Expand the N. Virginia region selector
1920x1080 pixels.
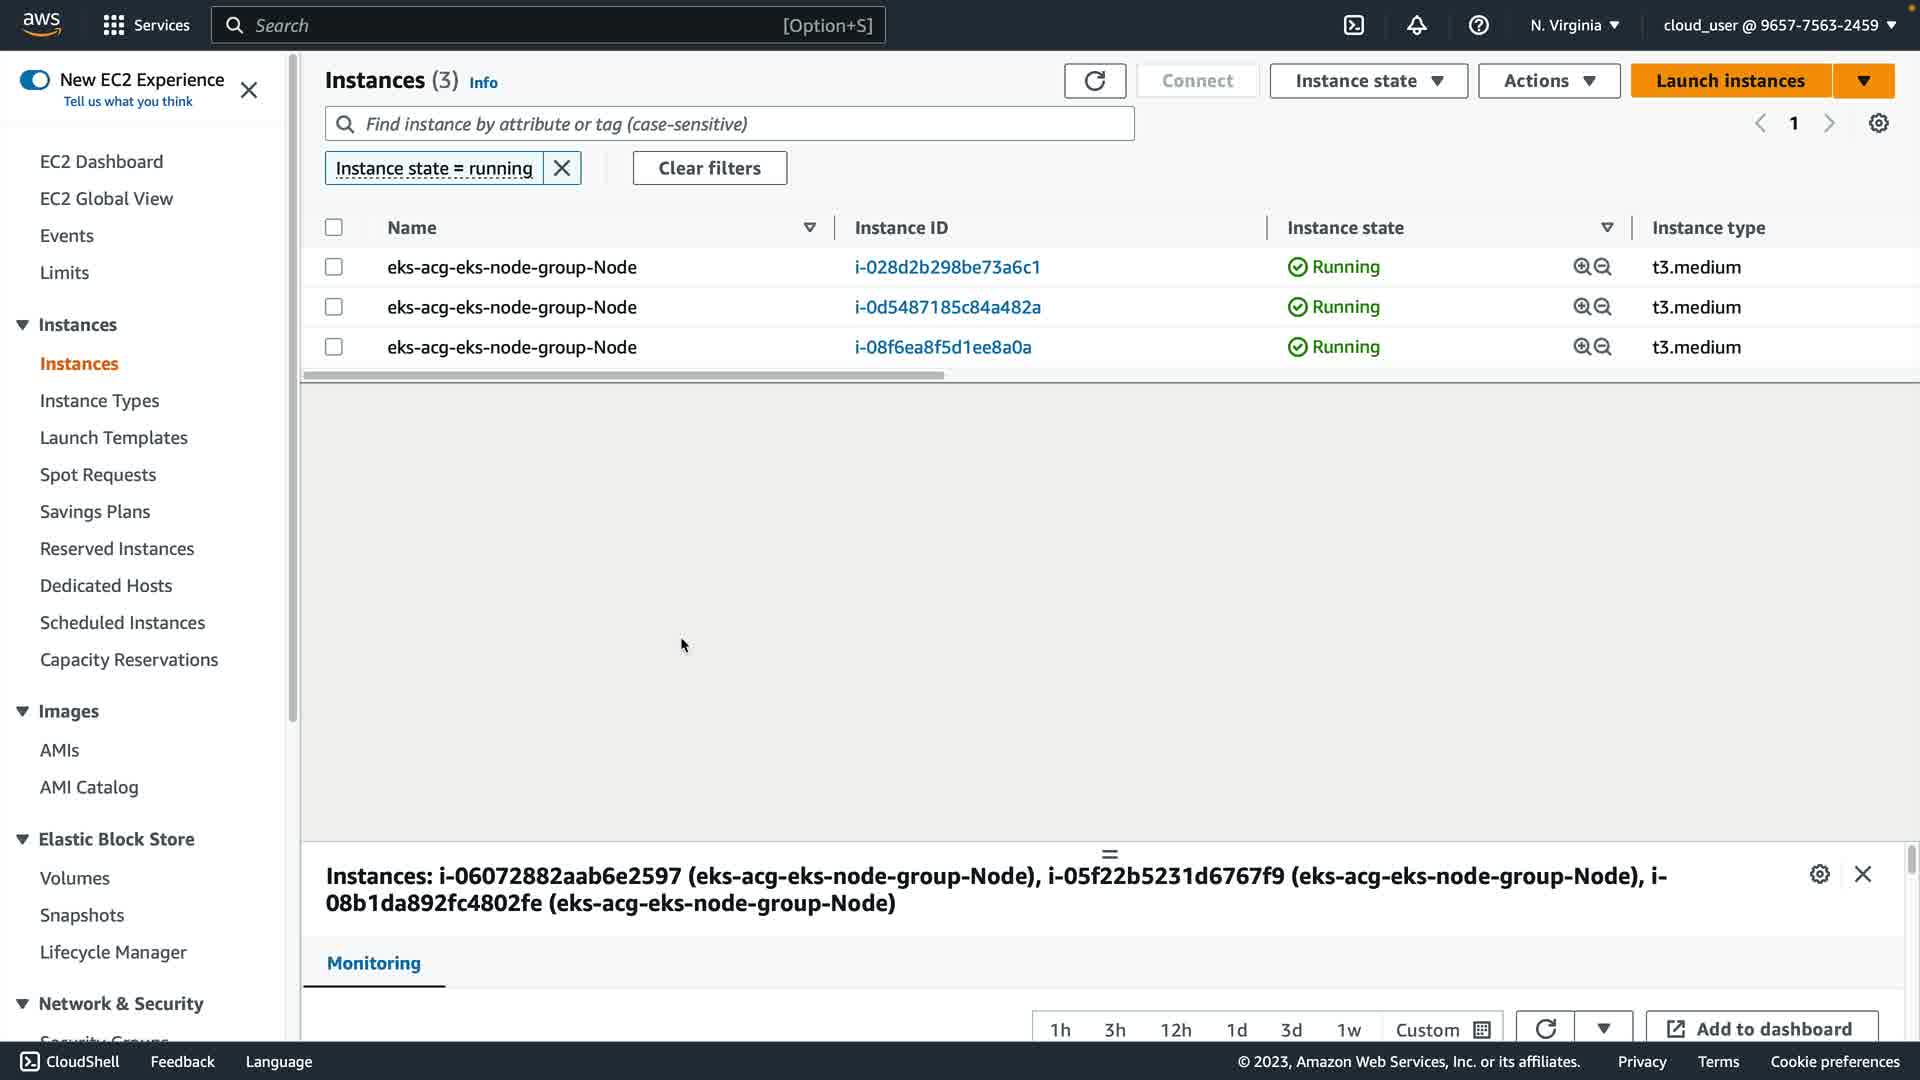[1574, 25]
